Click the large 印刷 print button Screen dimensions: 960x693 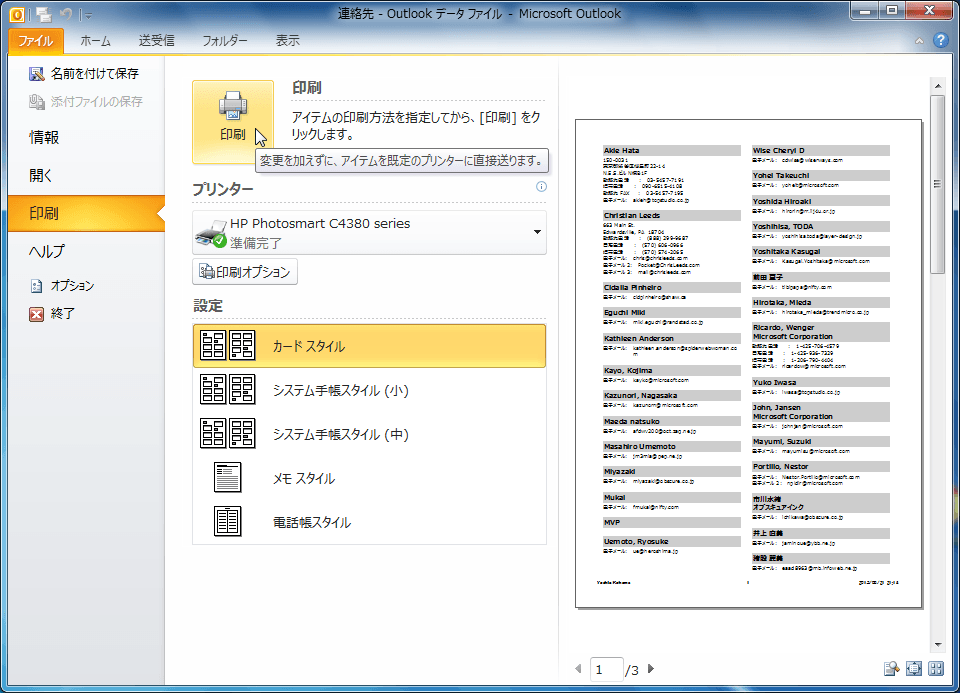[233, 122]
